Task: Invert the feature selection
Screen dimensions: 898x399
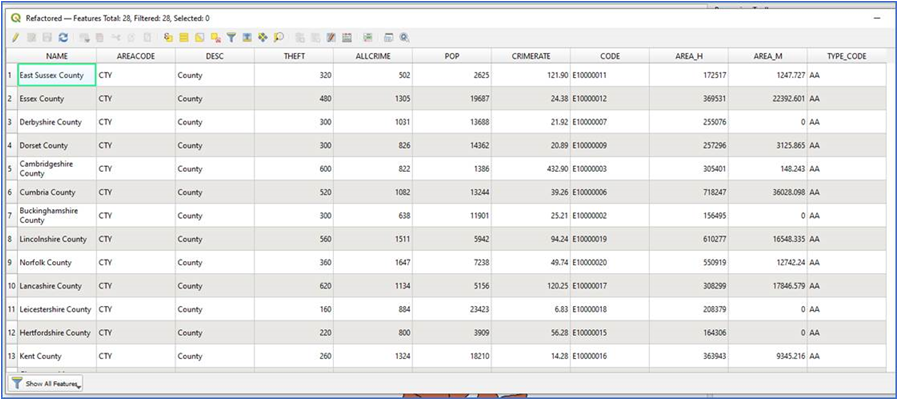Action: tap(199, 38)
